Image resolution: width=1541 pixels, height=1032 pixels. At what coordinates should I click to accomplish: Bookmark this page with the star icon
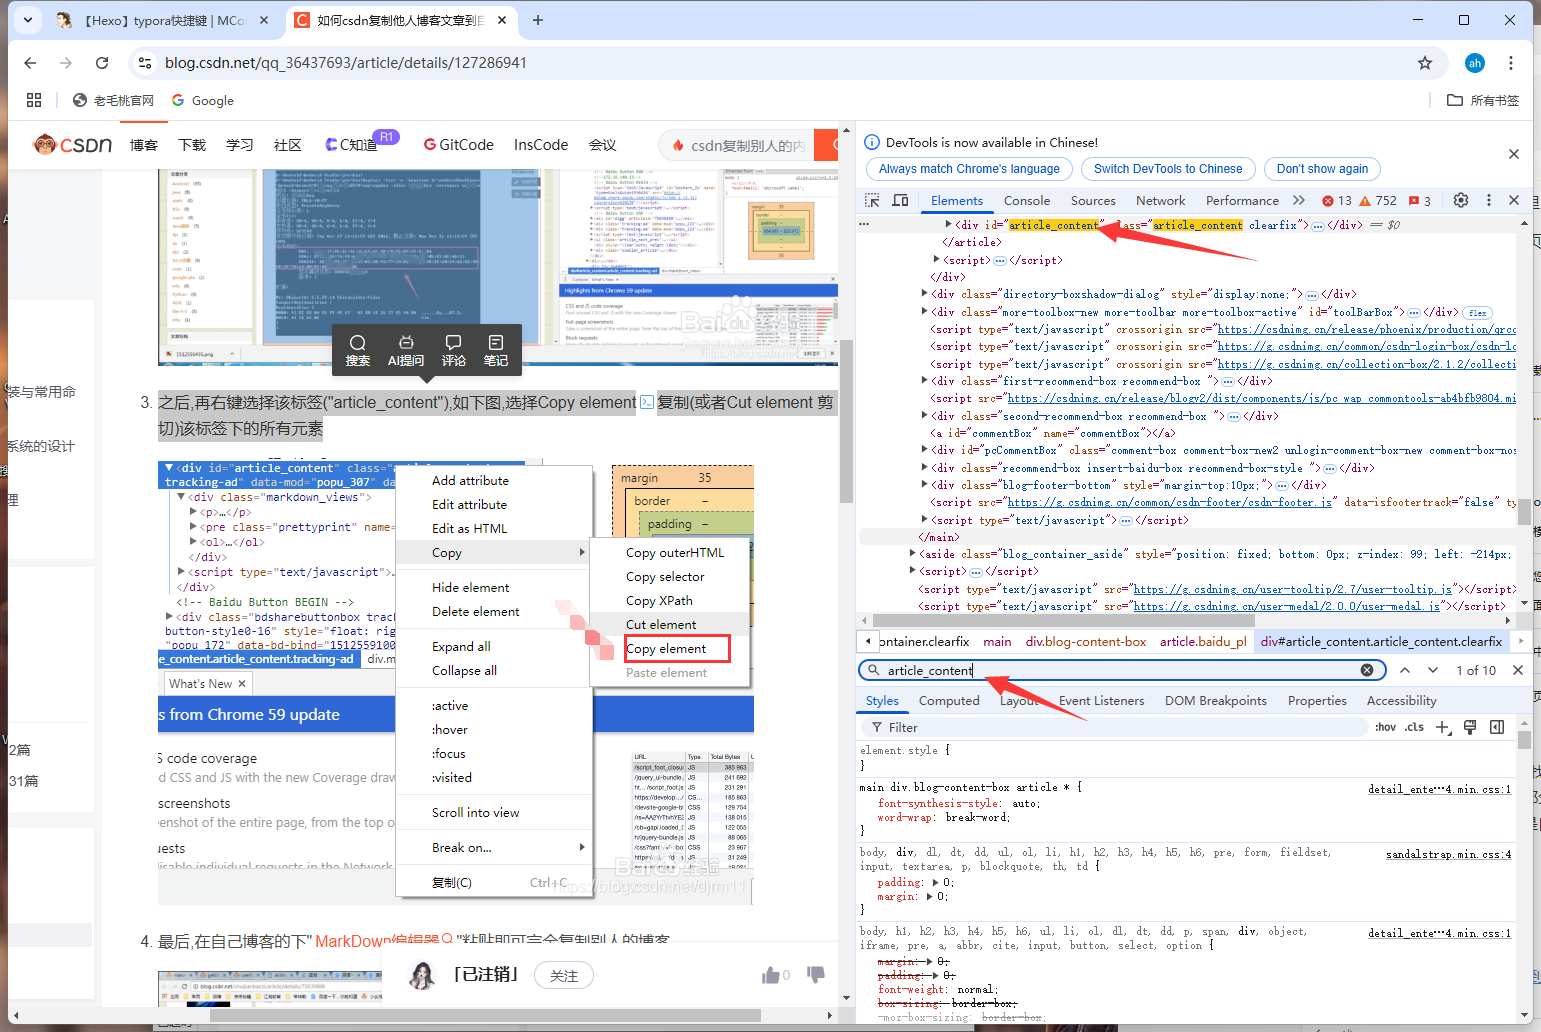tap(1425, 63)
